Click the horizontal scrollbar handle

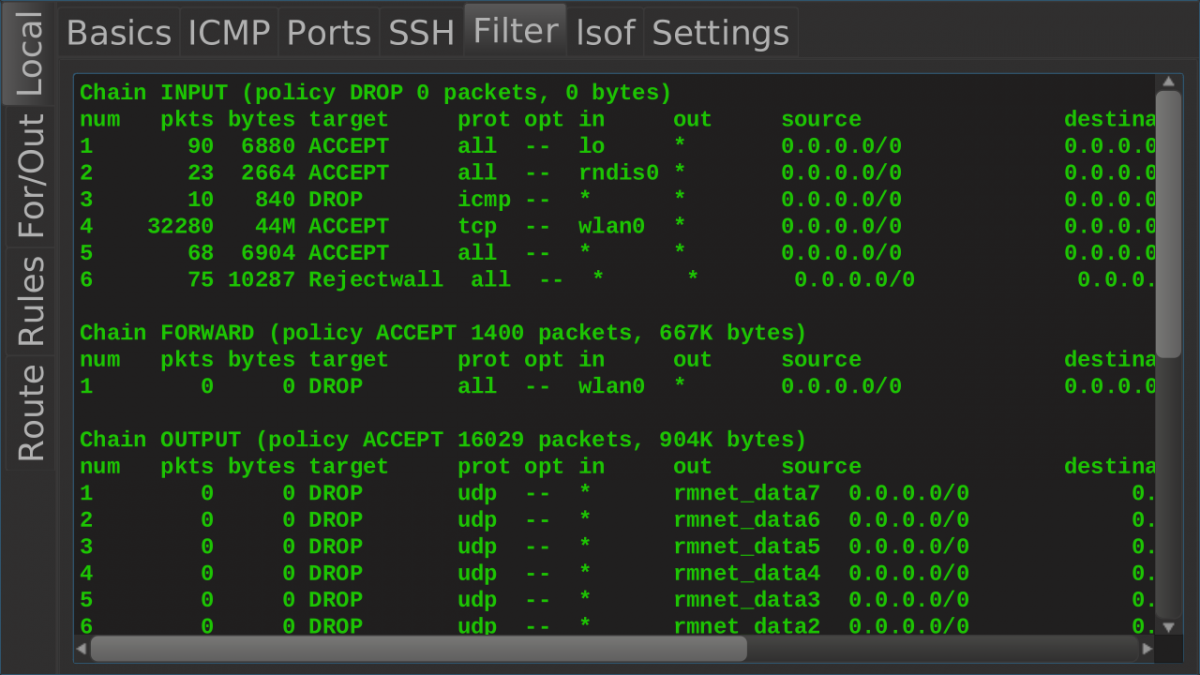point(418,649)
